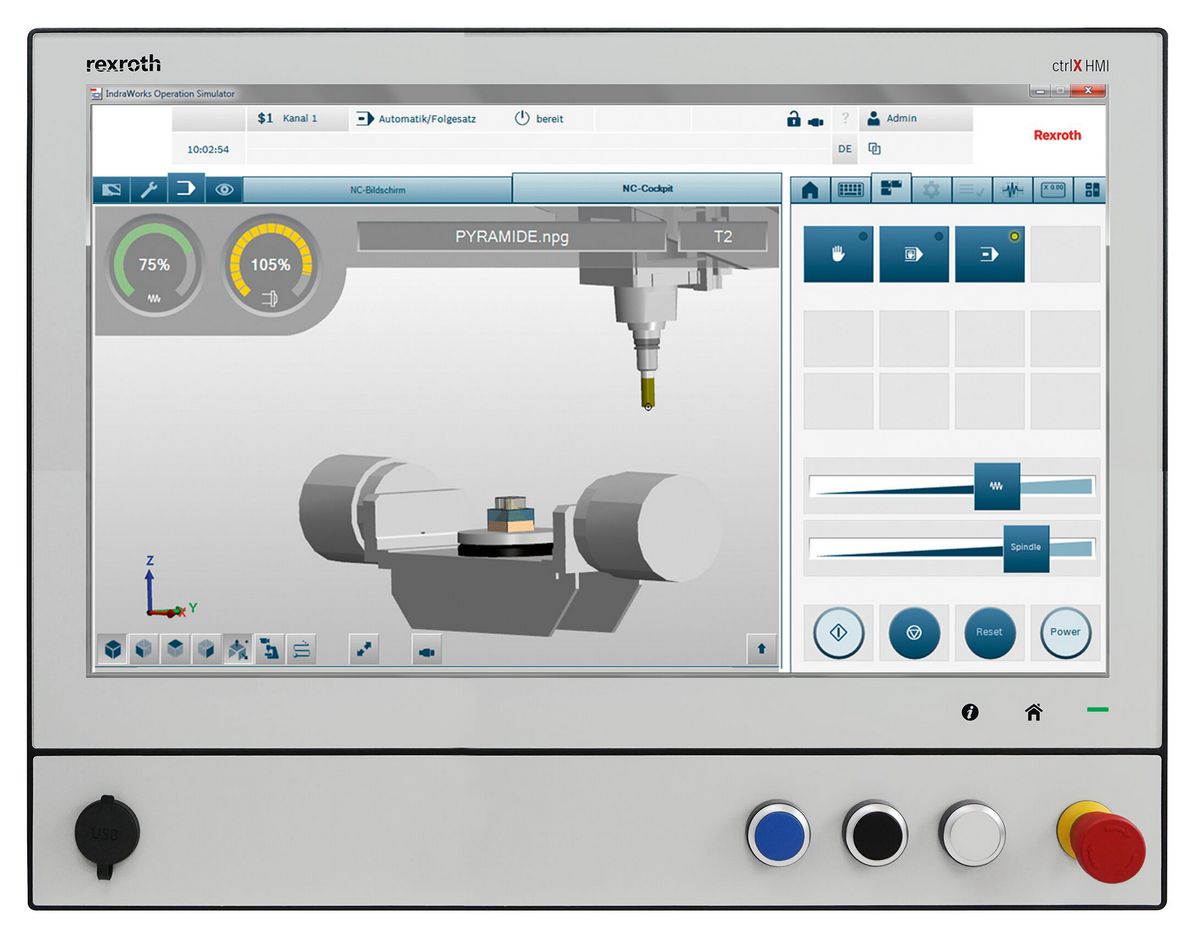Click the fit-to-view expand arrows icon

(364, 650)
